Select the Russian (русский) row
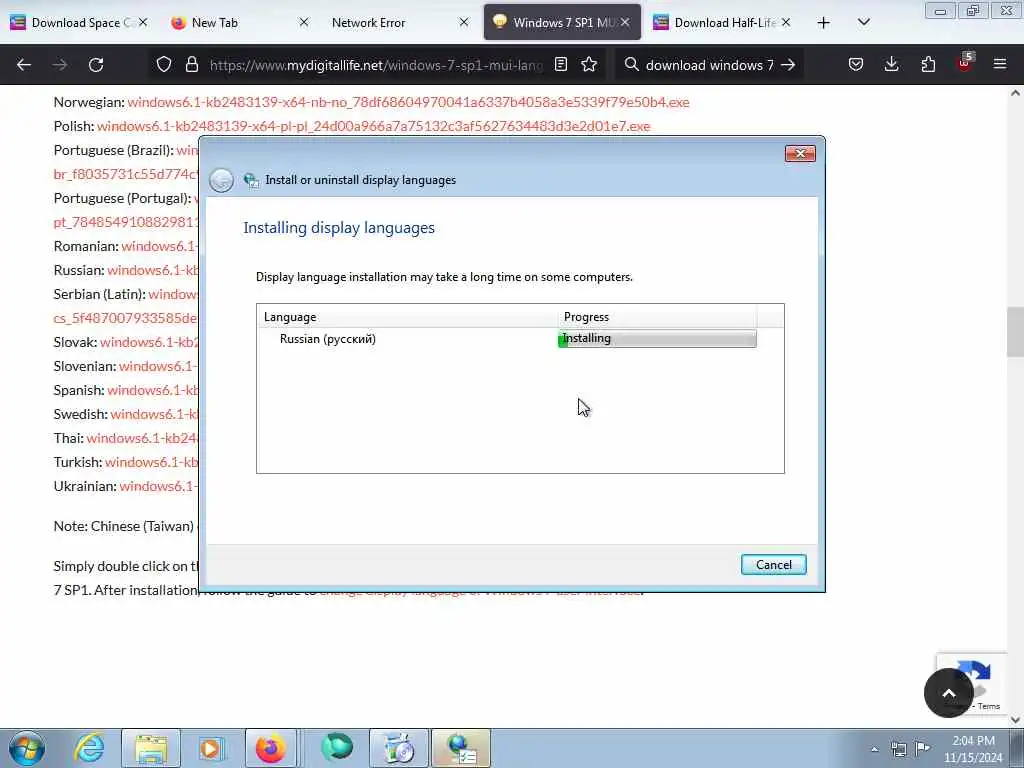 507,339
